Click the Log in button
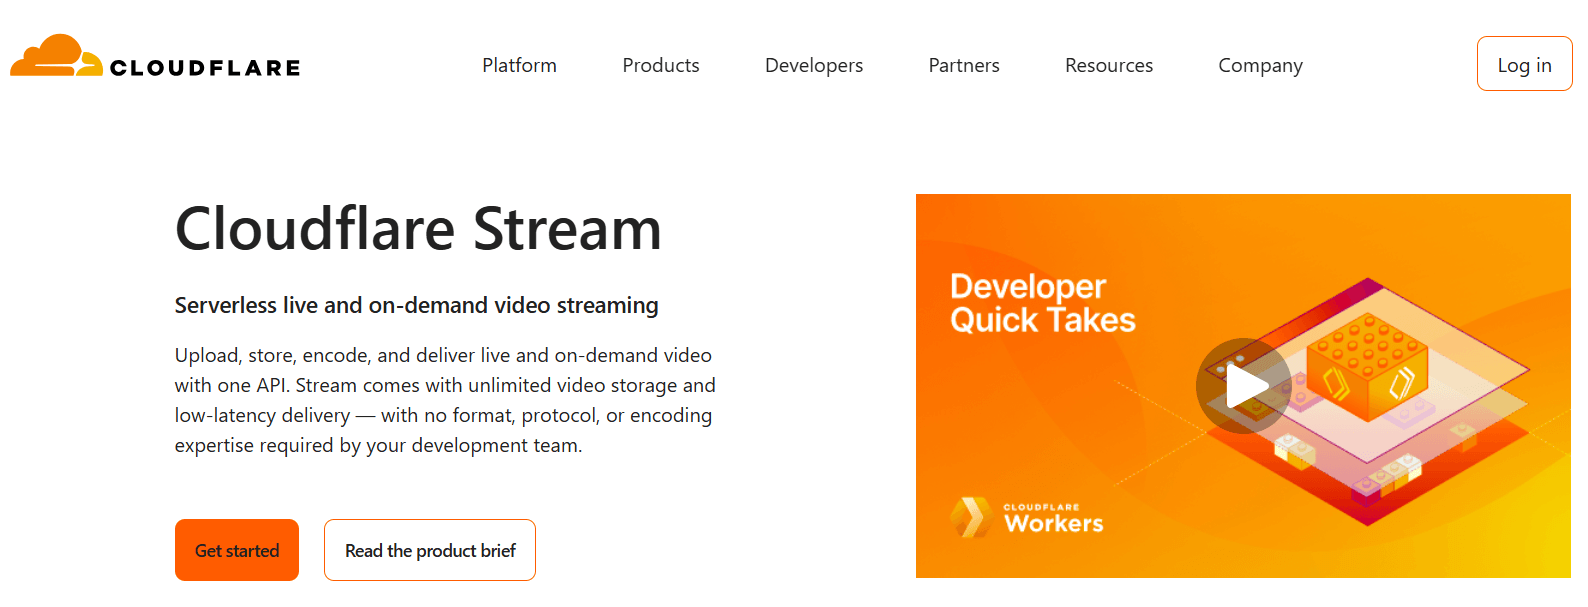The image size is (1588, 607). tap(1524, 64)
